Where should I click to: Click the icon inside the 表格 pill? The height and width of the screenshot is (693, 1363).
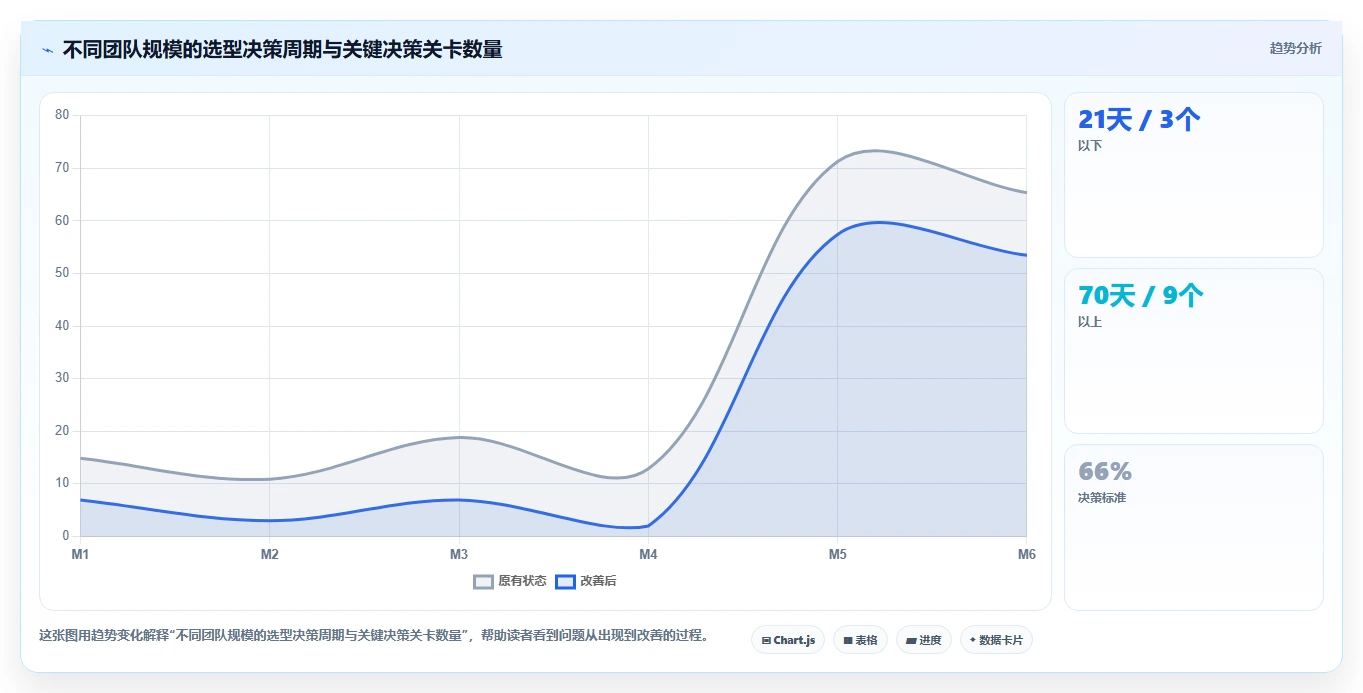pos(848,640)
